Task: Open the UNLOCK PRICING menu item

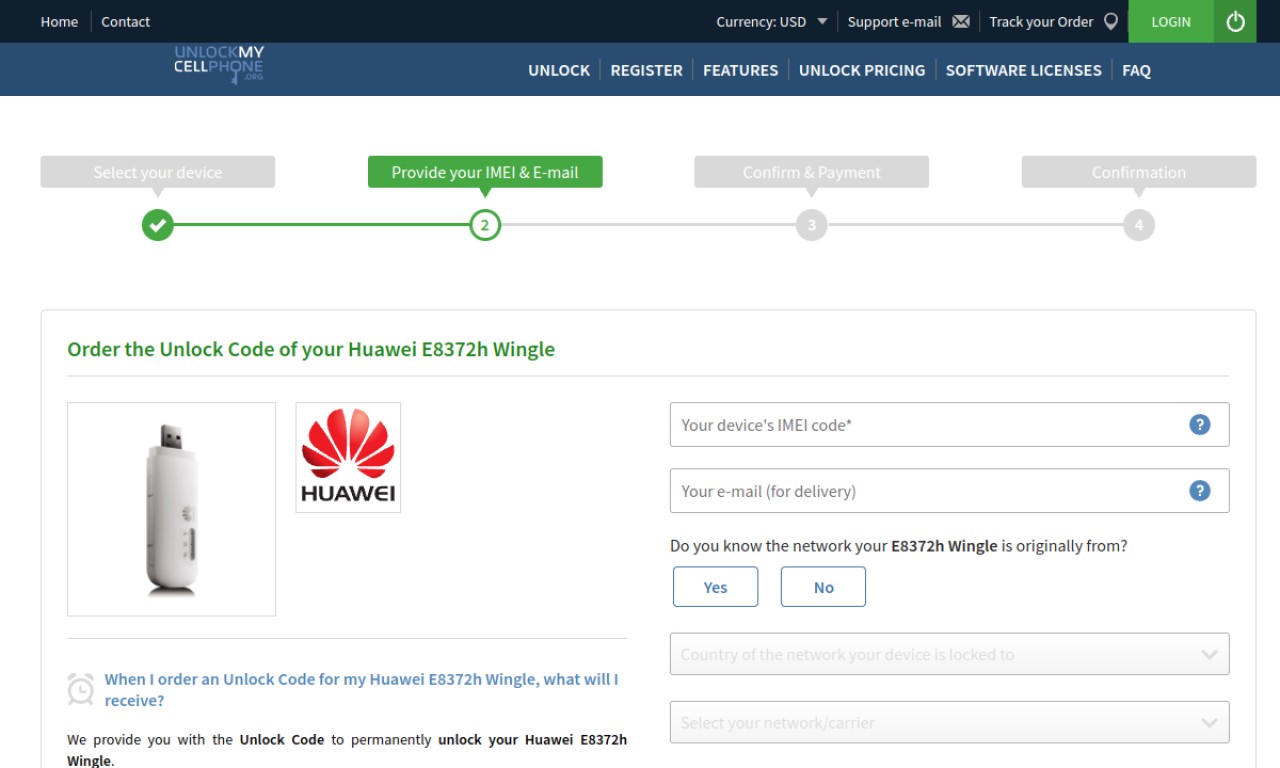Action: coord(862,70)
